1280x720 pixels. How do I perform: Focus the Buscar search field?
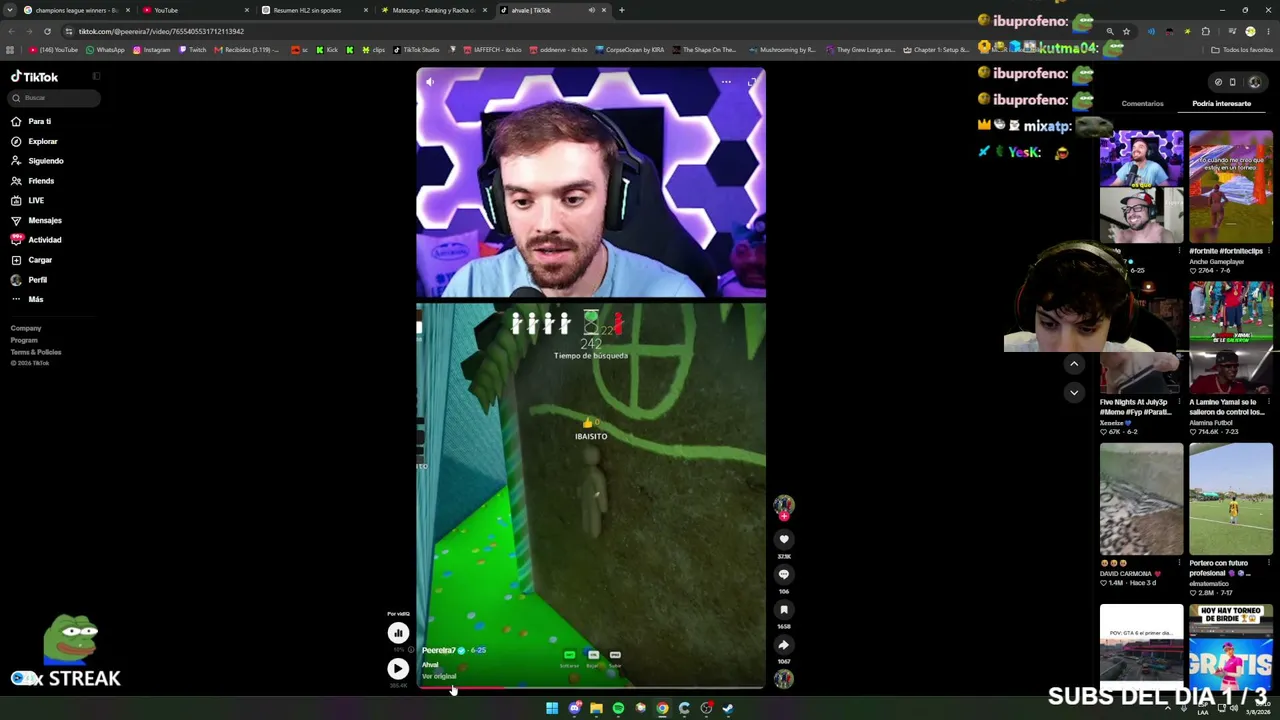pos(54,98)
